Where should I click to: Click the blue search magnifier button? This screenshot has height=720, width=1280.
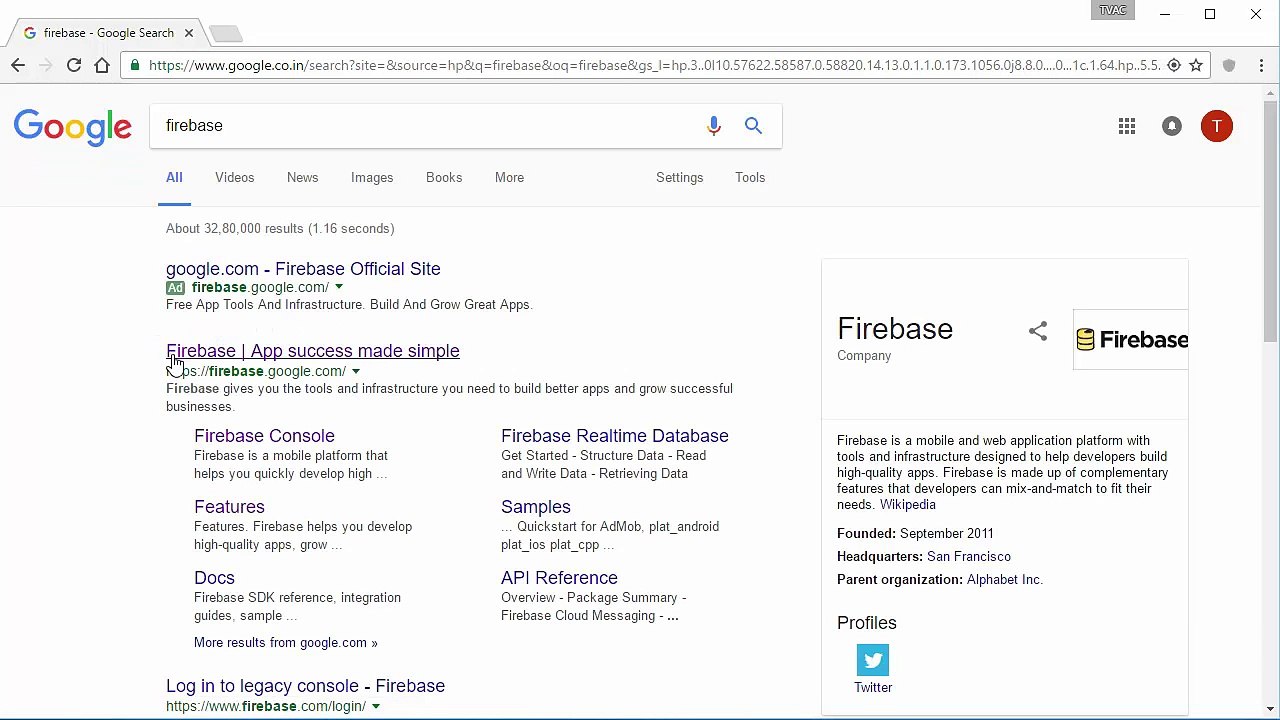753,126
